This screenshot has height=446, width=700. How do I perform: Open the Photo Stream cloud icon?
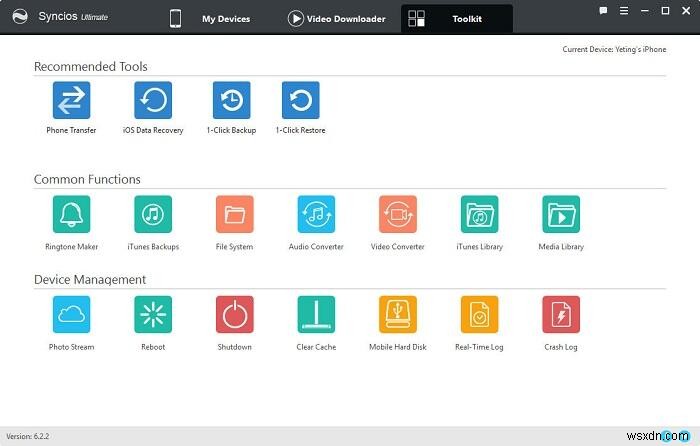[71, 314]
